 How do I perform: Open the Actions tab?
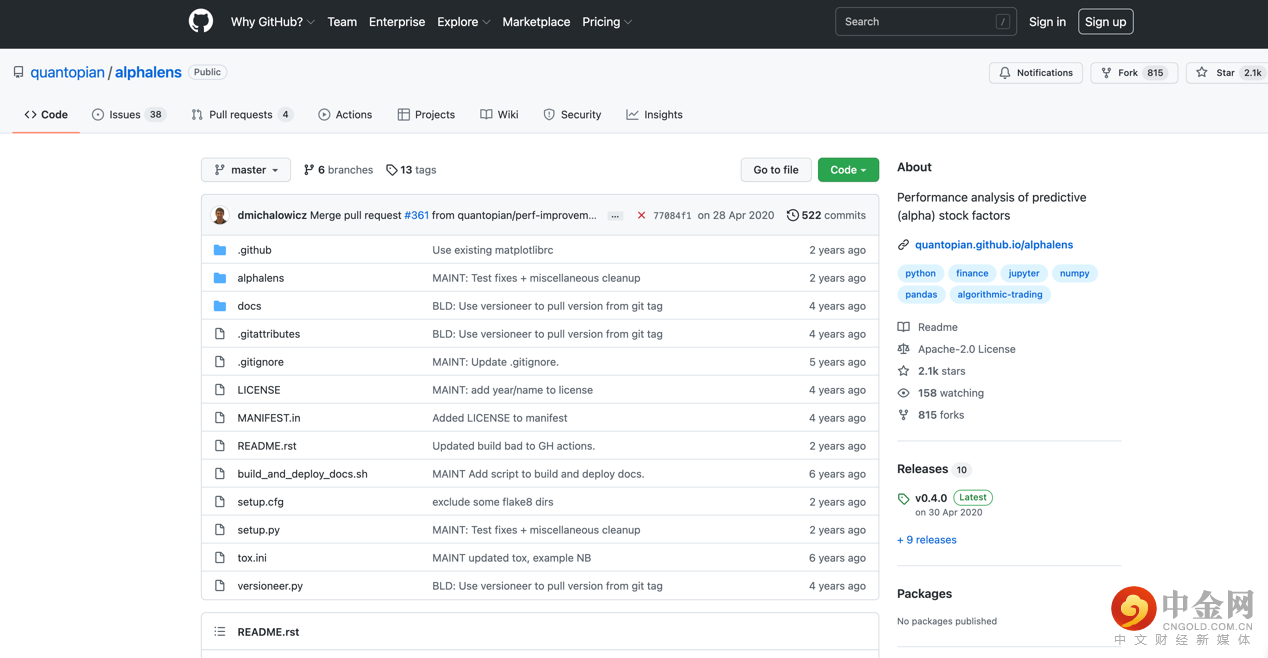tap(345, 115)
